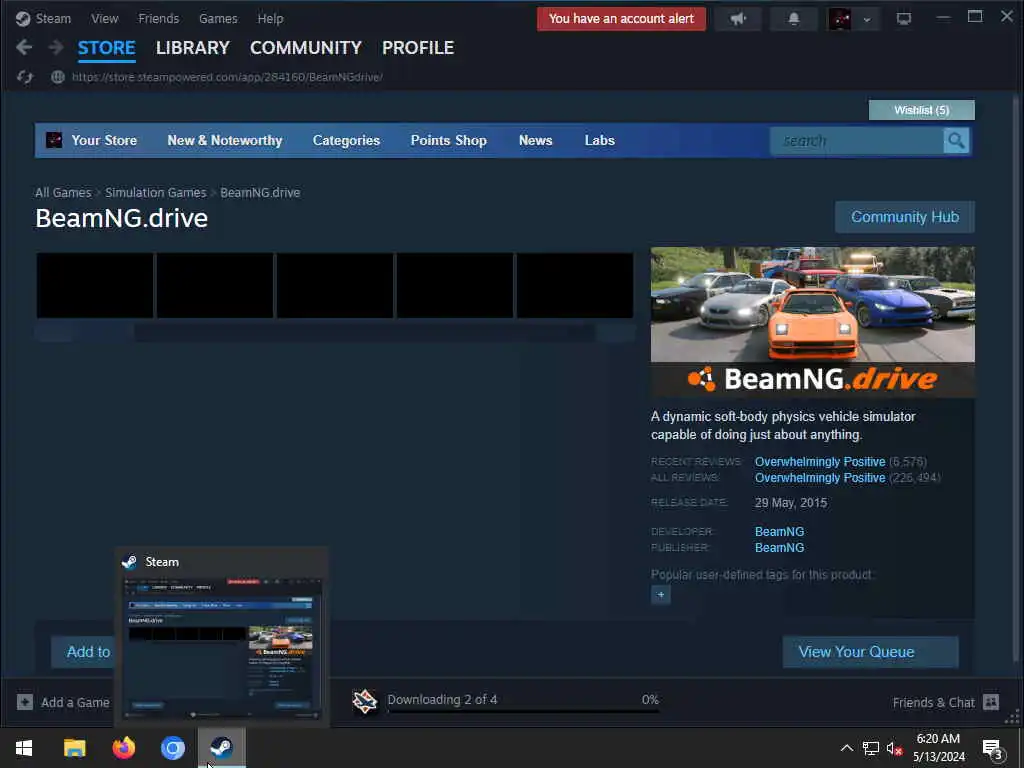
Task: Switch to the PROFILE tab
Action: point(418,48)
